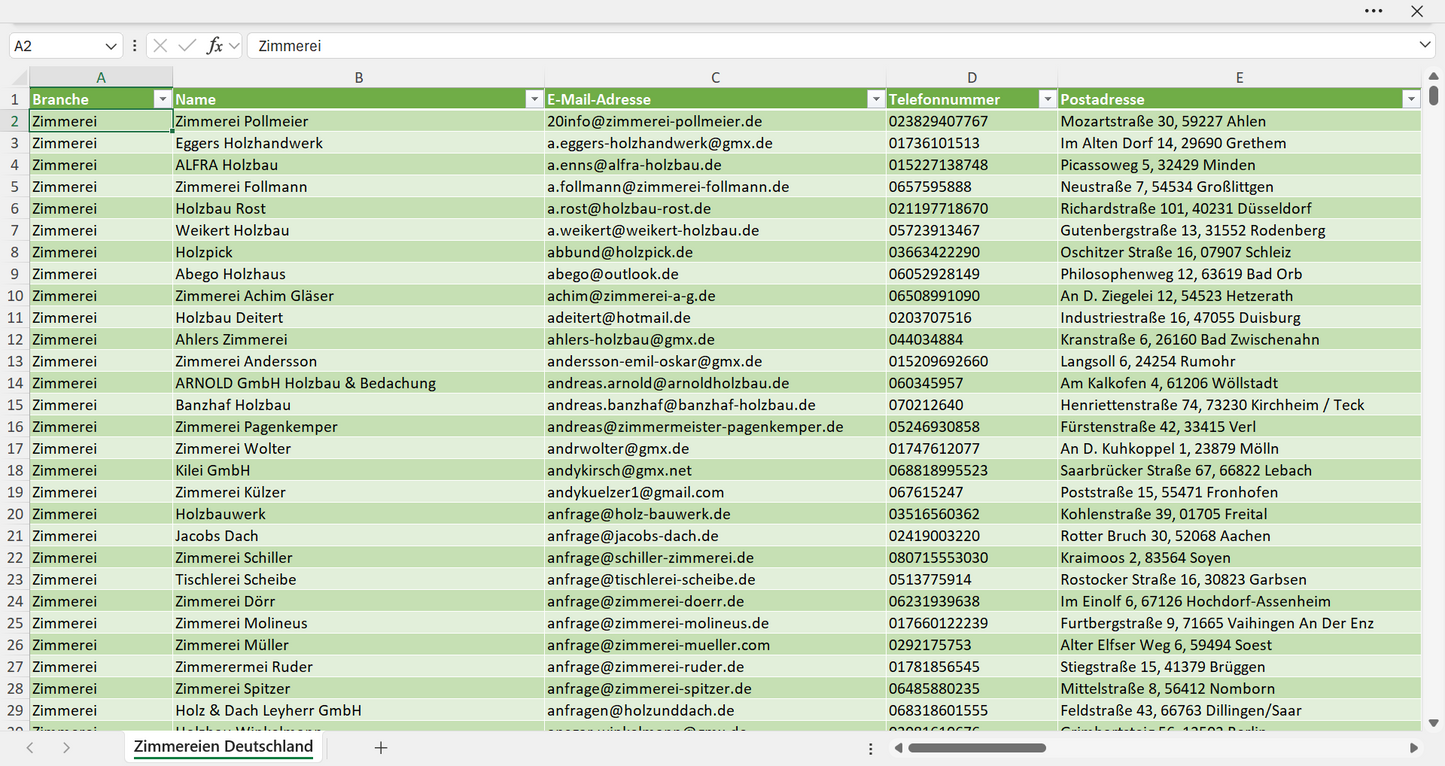Select column A header

101,78
